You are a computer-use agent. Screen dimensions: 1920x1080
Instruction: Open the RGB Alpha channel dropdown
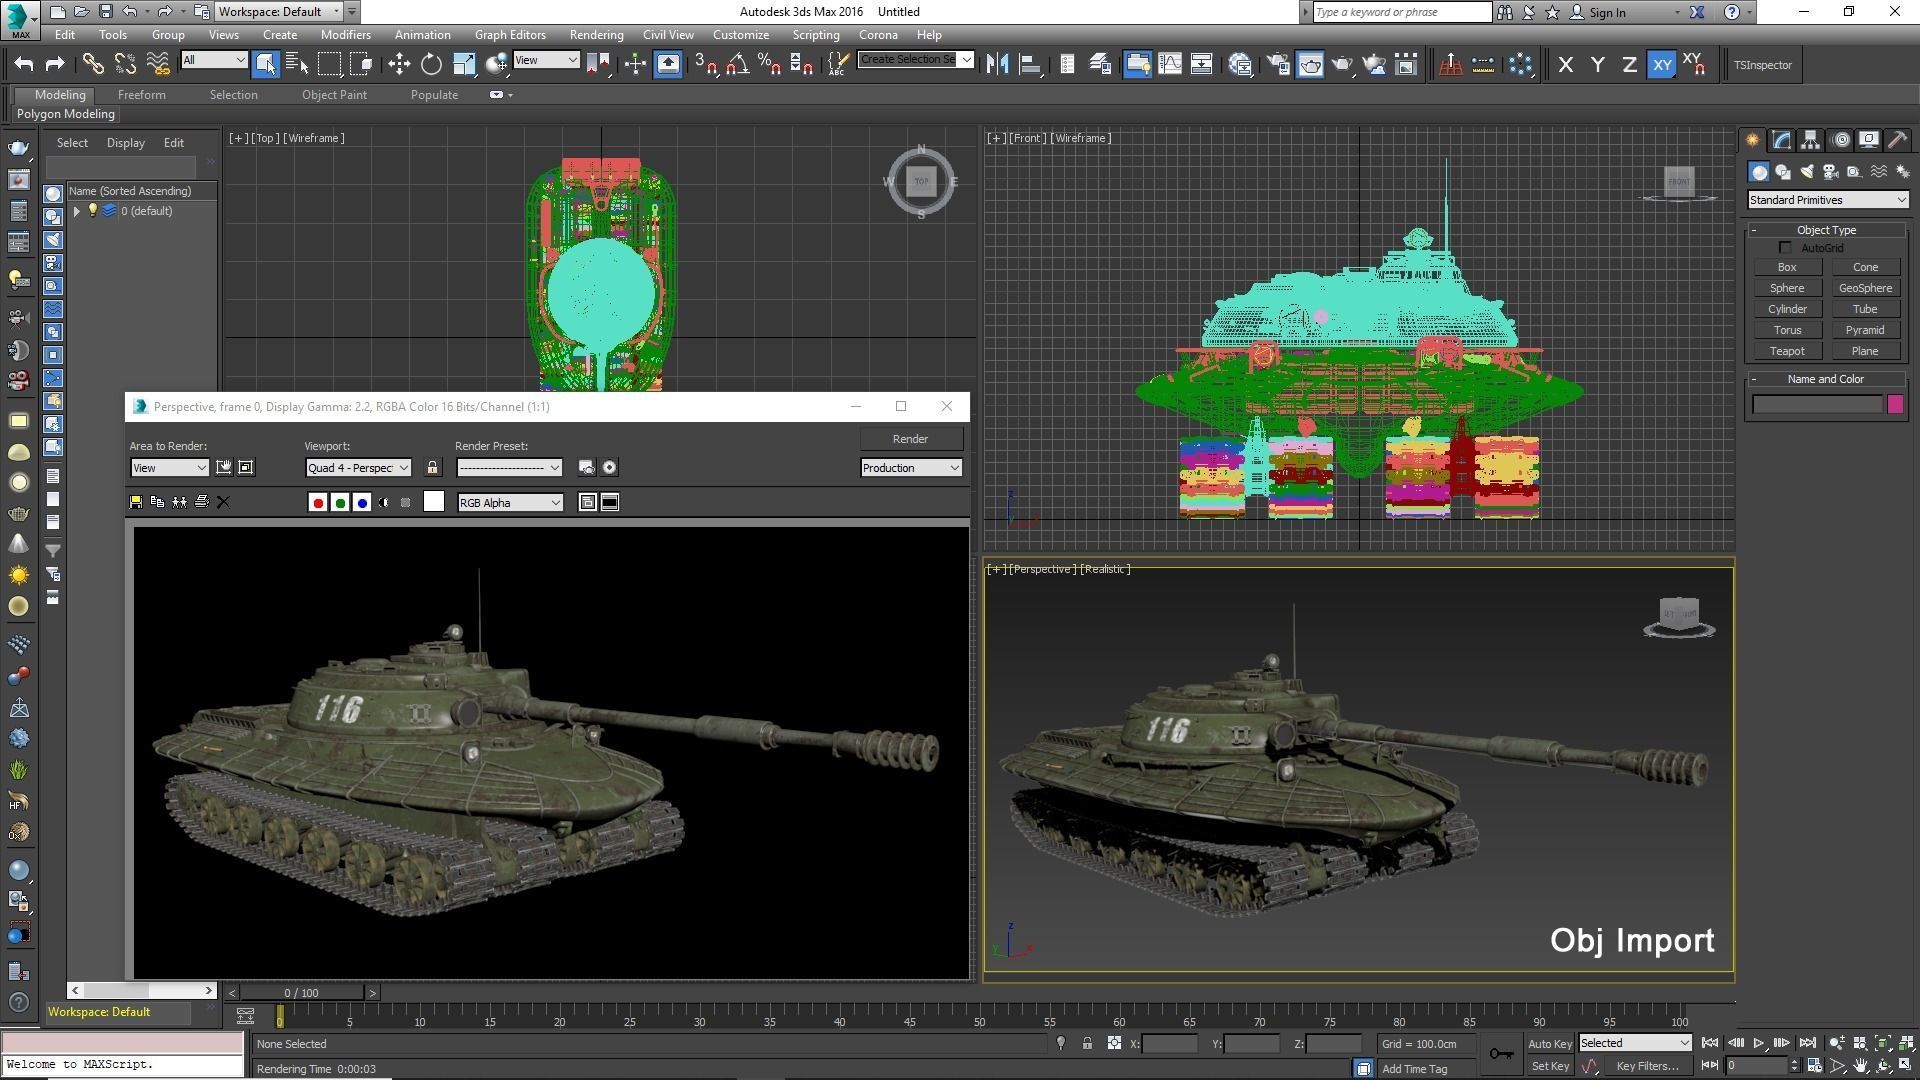[510, 503]
